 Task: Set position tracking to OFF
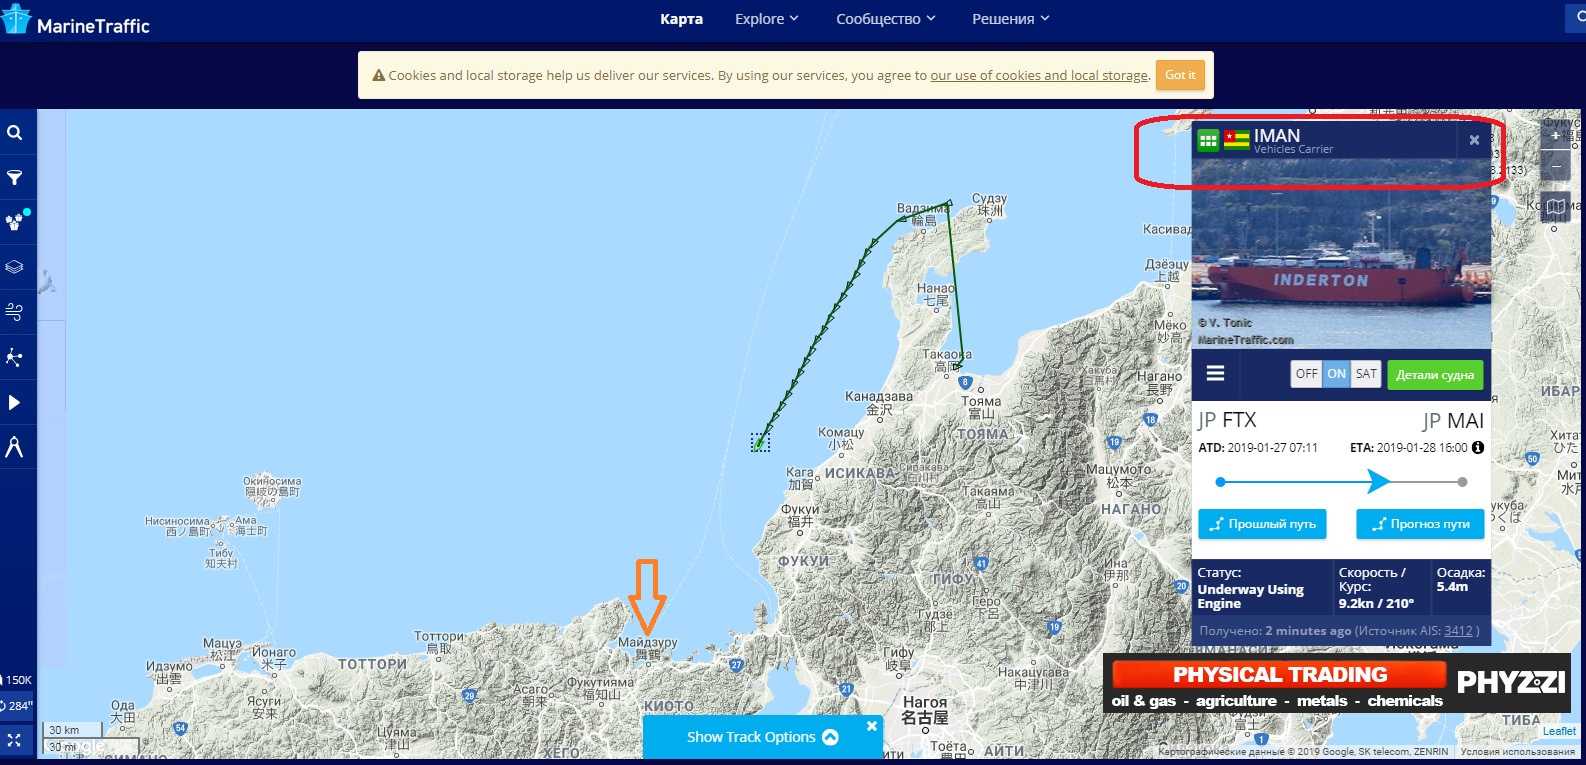coord(1306,374)
